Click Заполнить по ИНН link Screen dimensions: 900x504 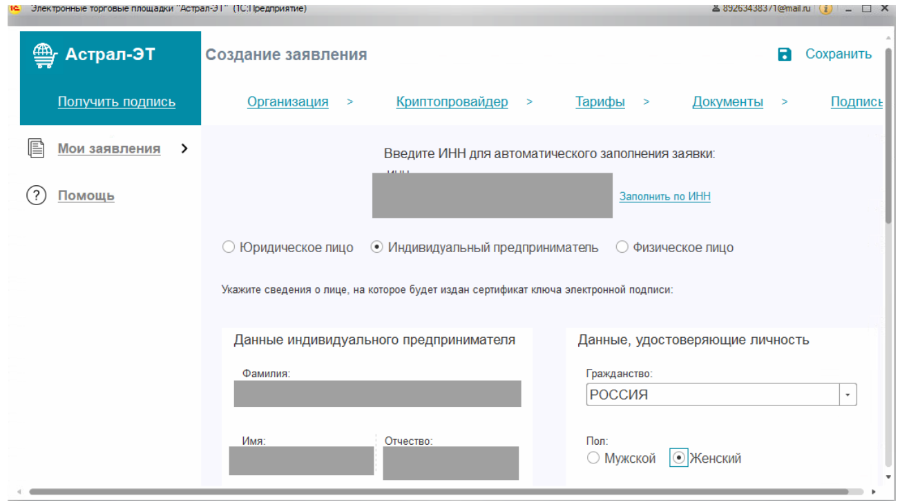[665, 196]
